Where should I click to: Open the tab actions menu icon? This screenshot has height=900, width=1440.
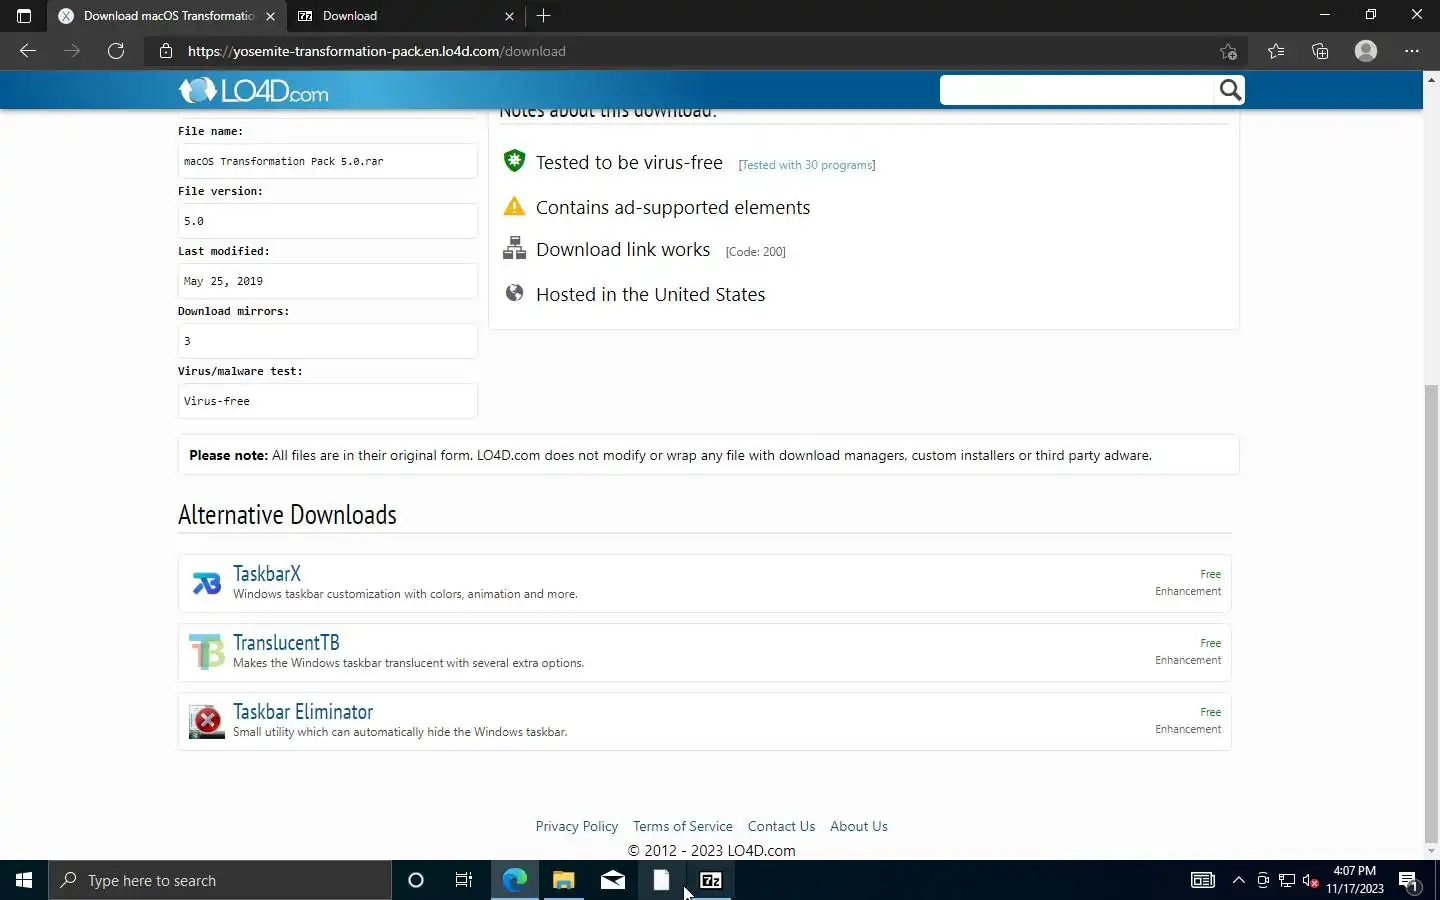(x=24, y=16)
